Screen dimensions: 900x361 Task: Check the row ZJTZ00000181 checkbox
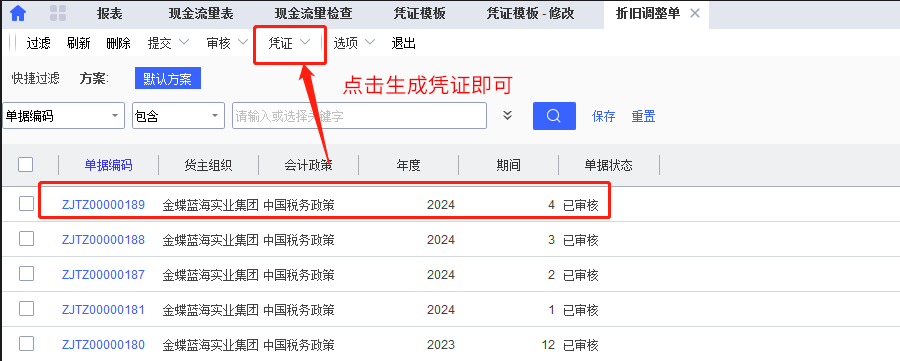point(26,309)
